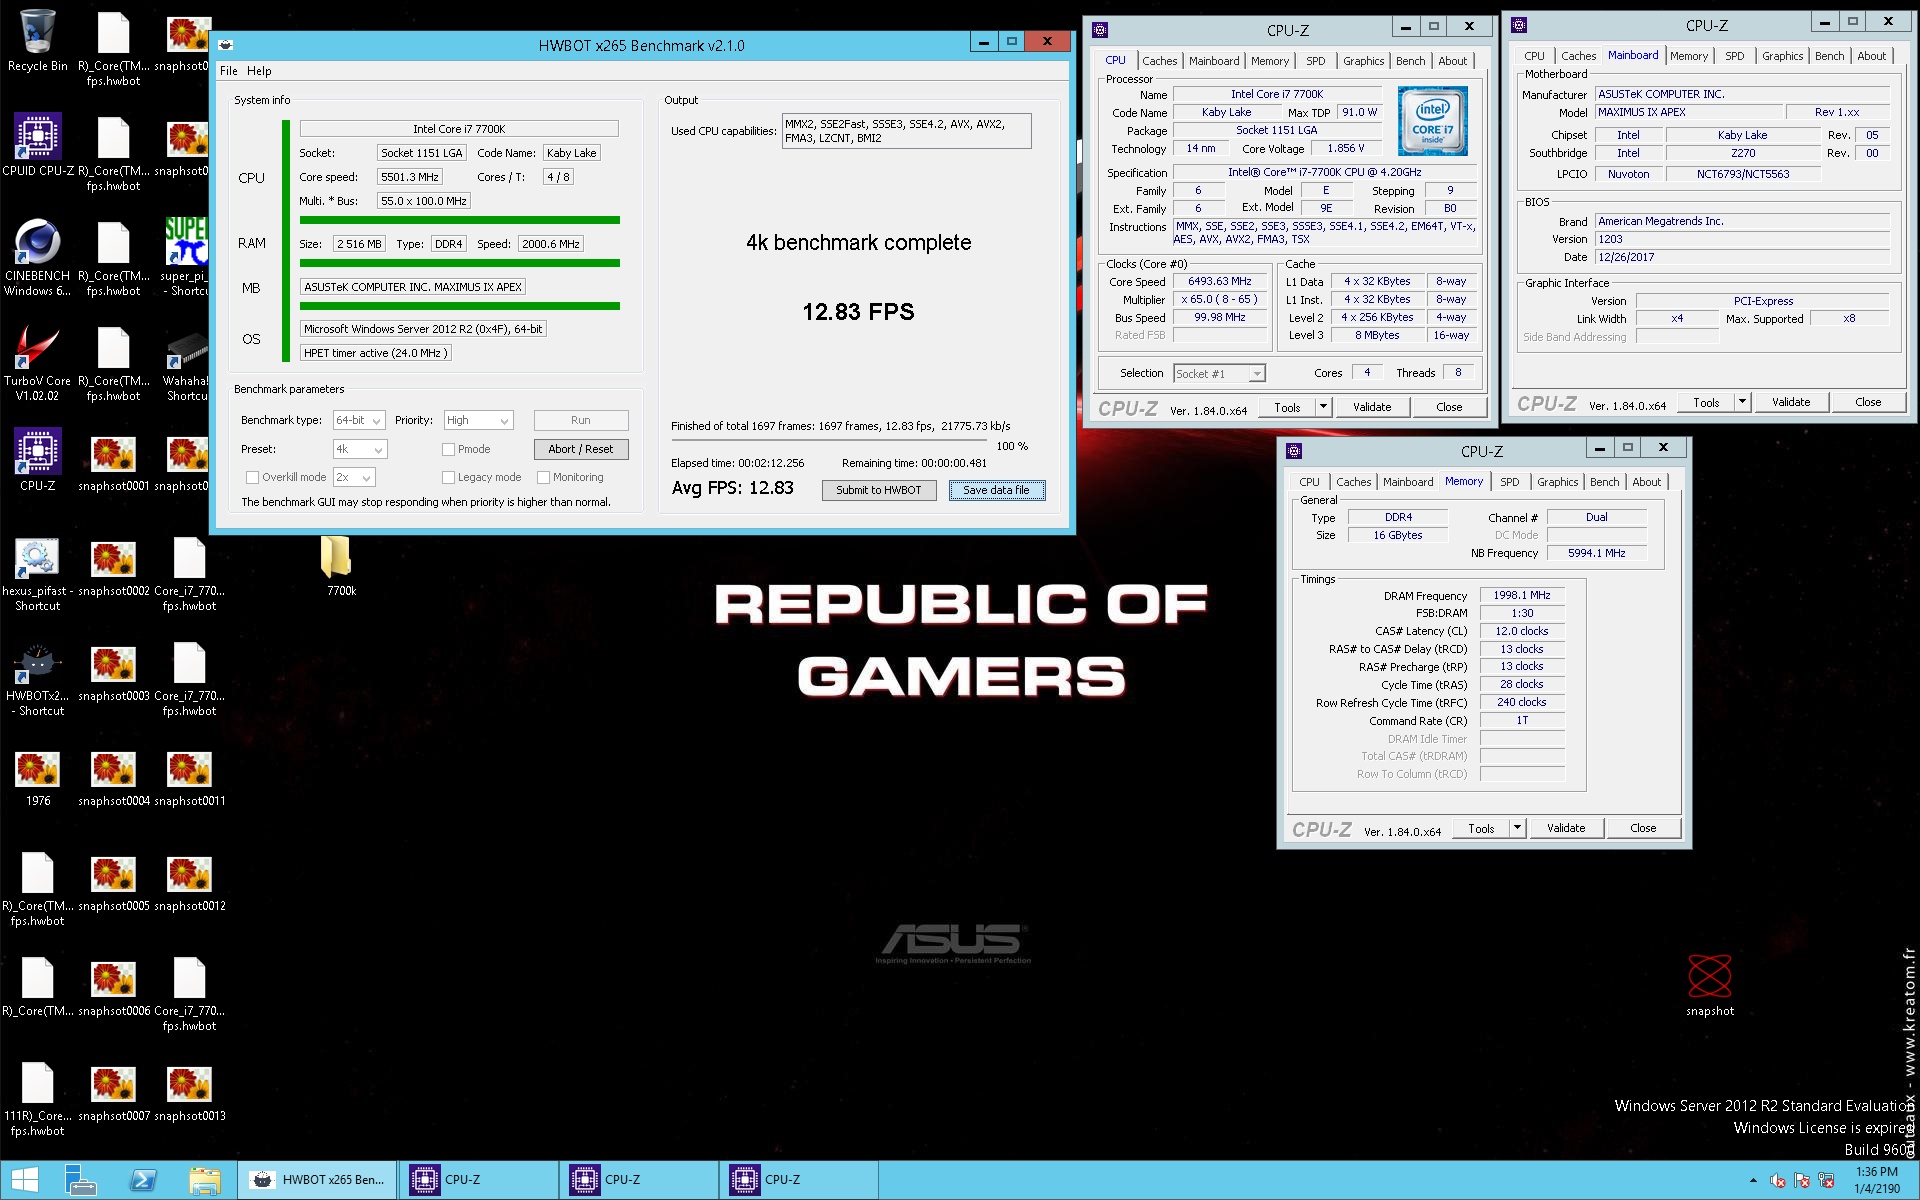Click the Core speed 5501.3 MHz field

(409, 177)
